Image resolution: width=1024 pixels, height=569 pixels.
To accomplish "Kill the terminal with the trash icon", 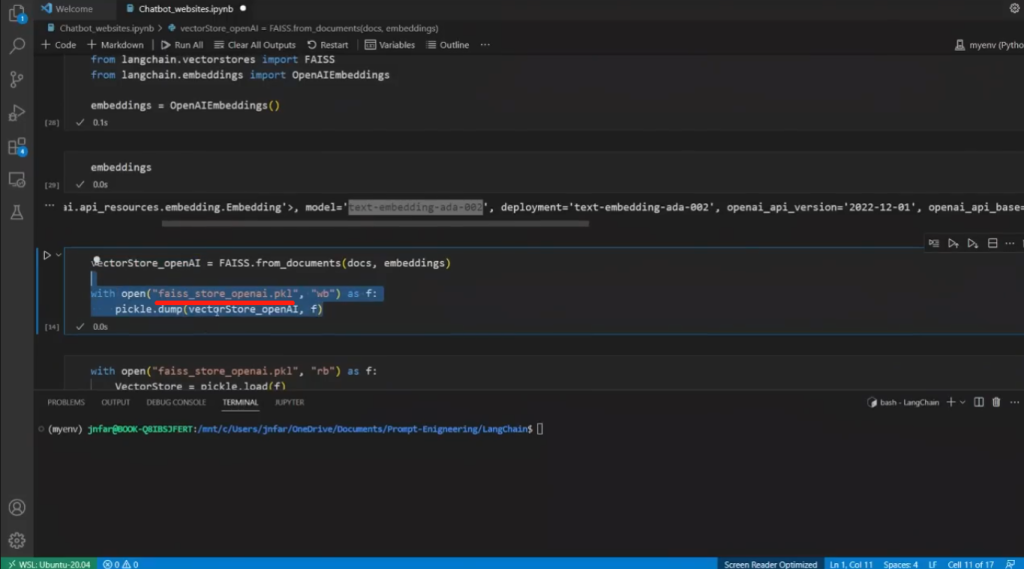I will [x=995, y=402].
